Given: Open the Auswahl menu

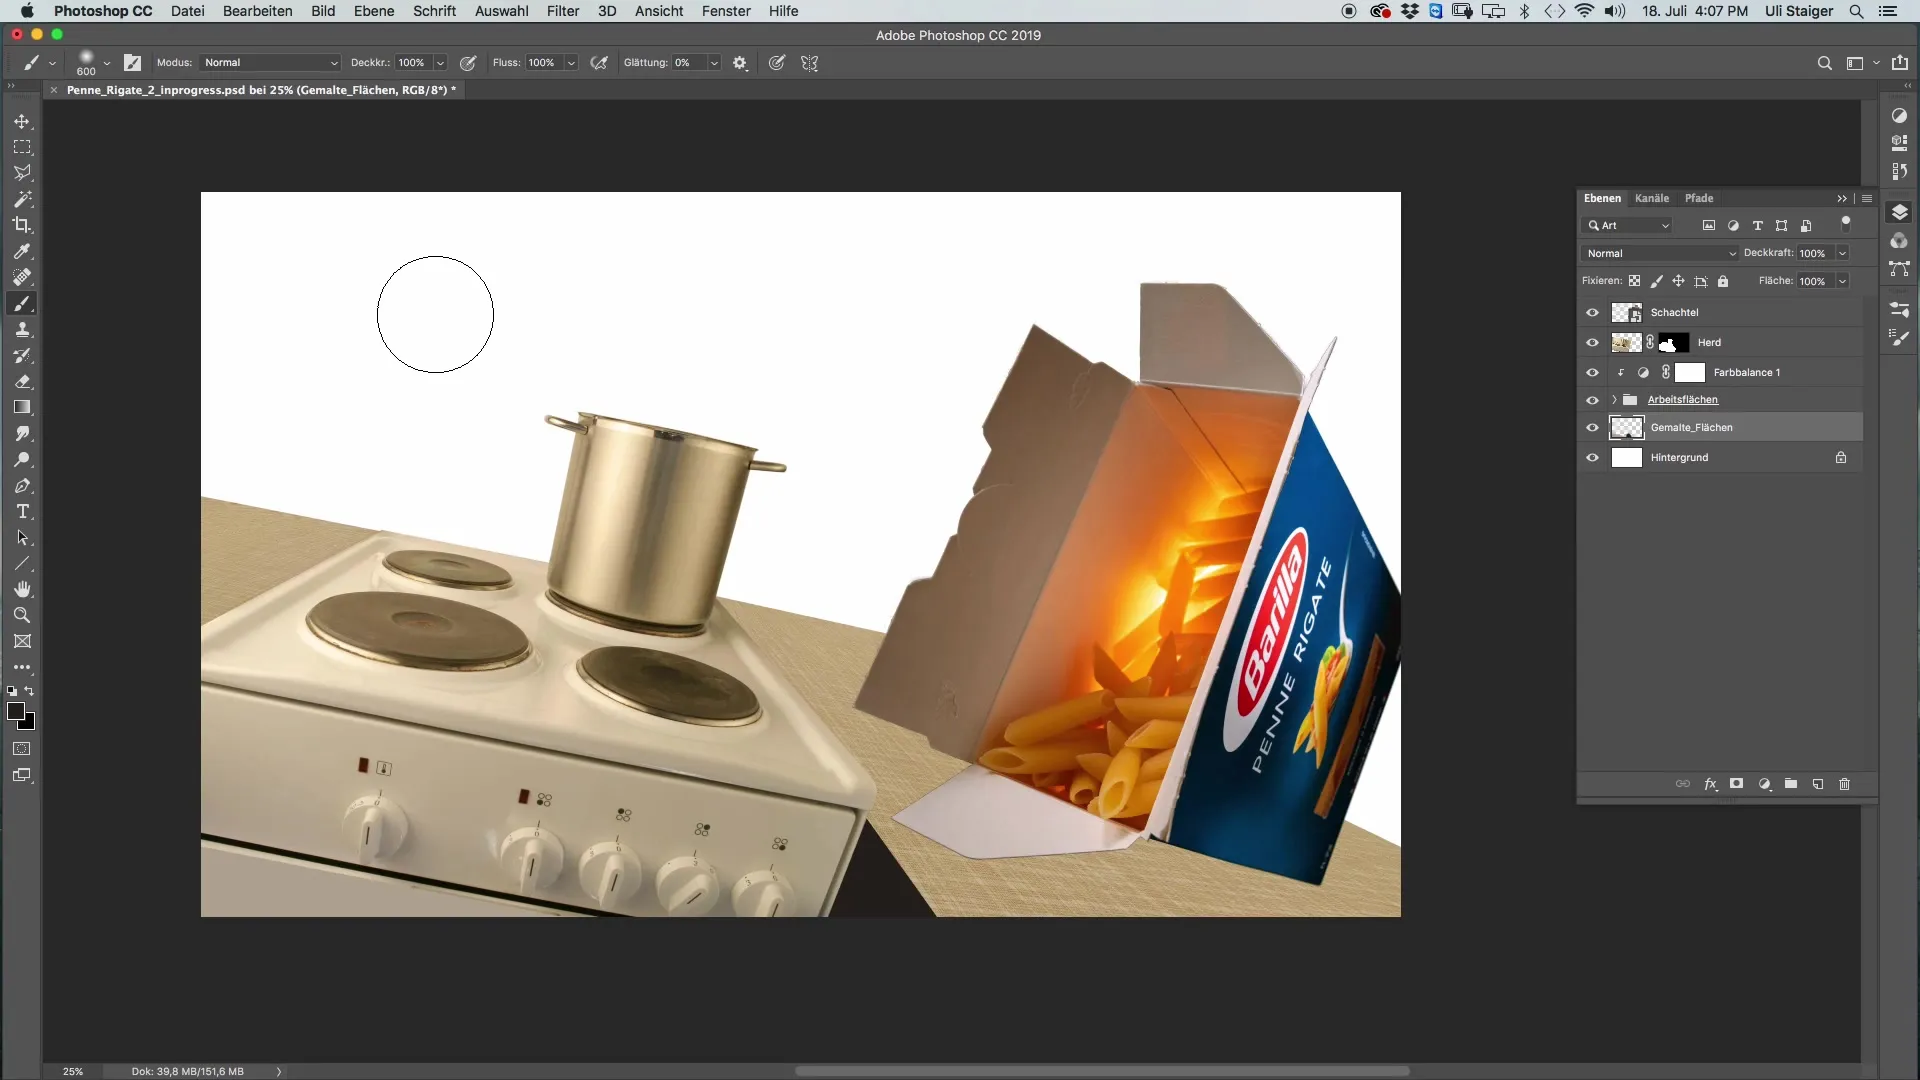Looking at the screenshot, I should point(501,11).
